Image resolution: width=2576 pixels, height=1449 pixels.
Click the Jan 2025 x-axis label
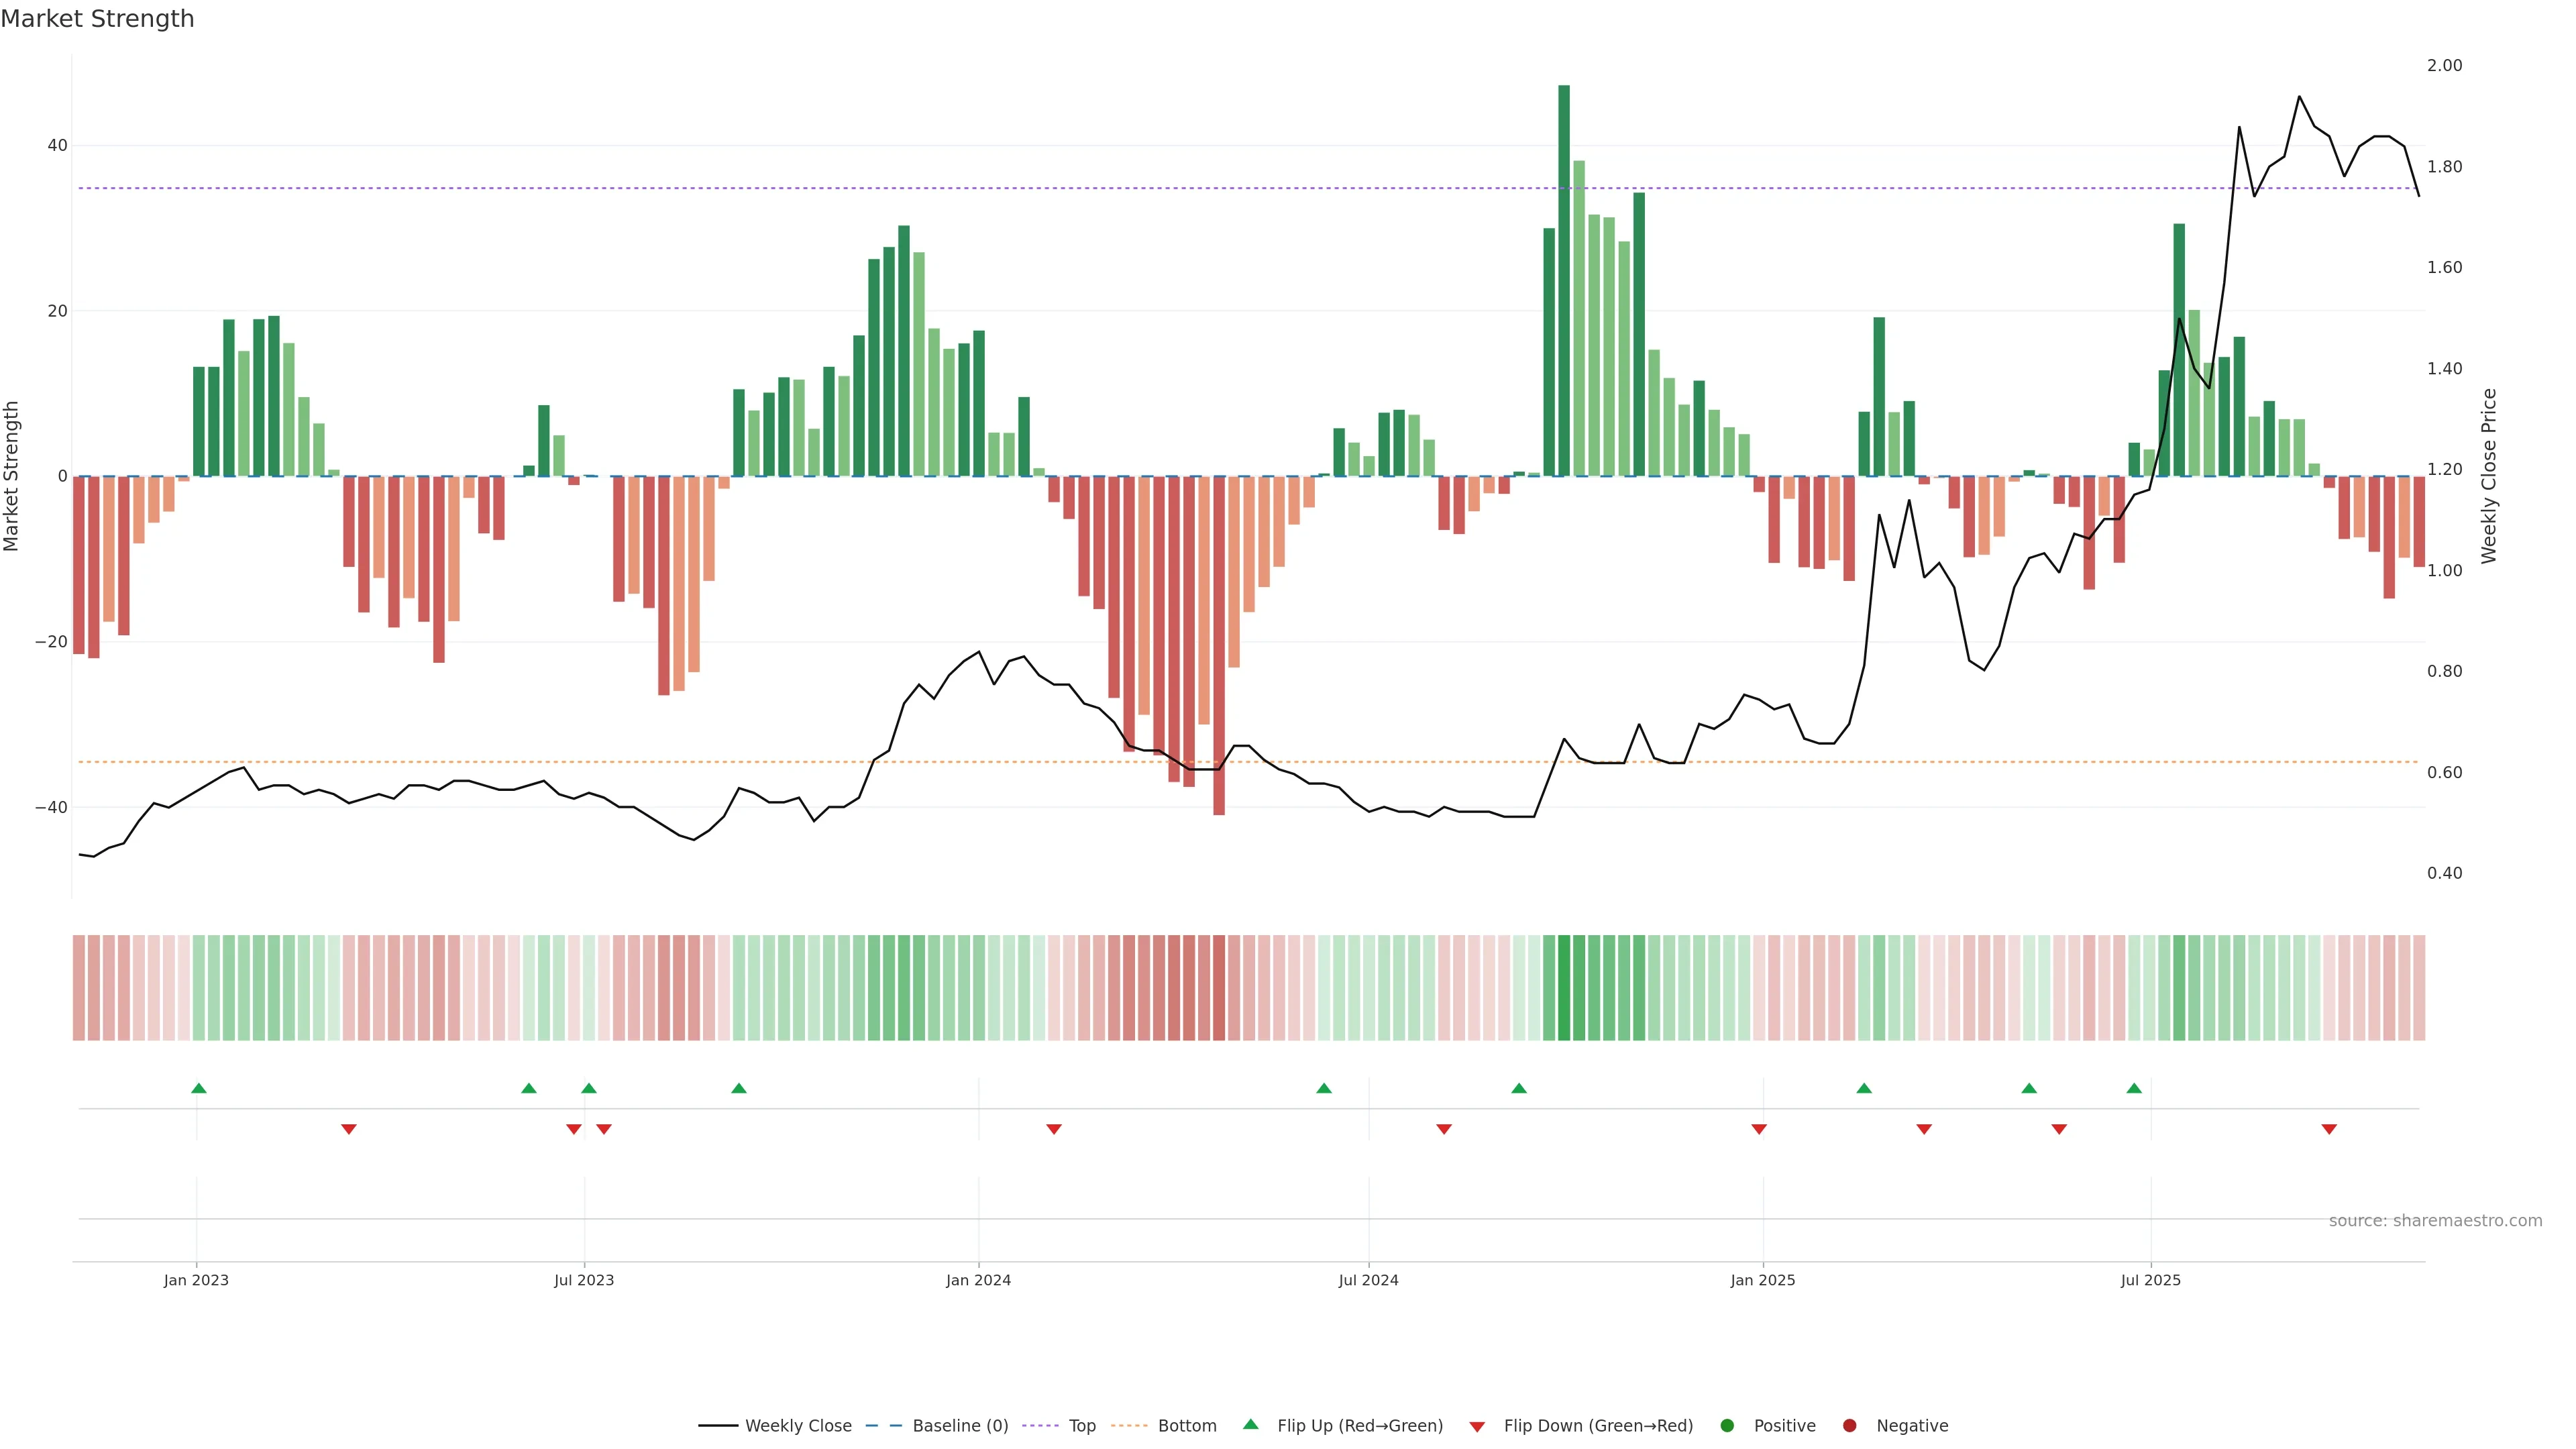(x=1762, y=1280)
